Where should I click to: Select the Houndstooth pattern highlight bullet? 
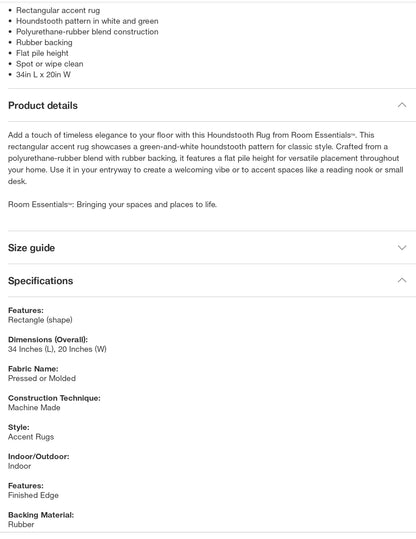pos(87,21)
